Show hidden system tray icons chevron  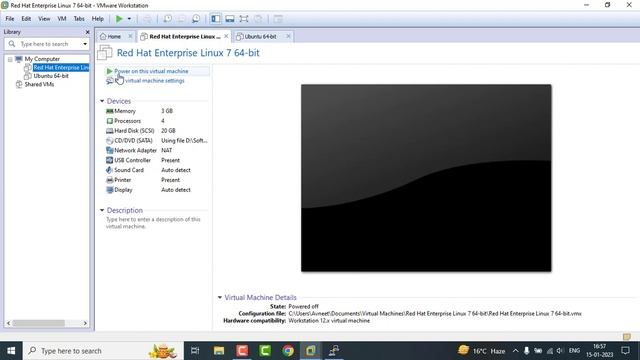tap(515, 351)
